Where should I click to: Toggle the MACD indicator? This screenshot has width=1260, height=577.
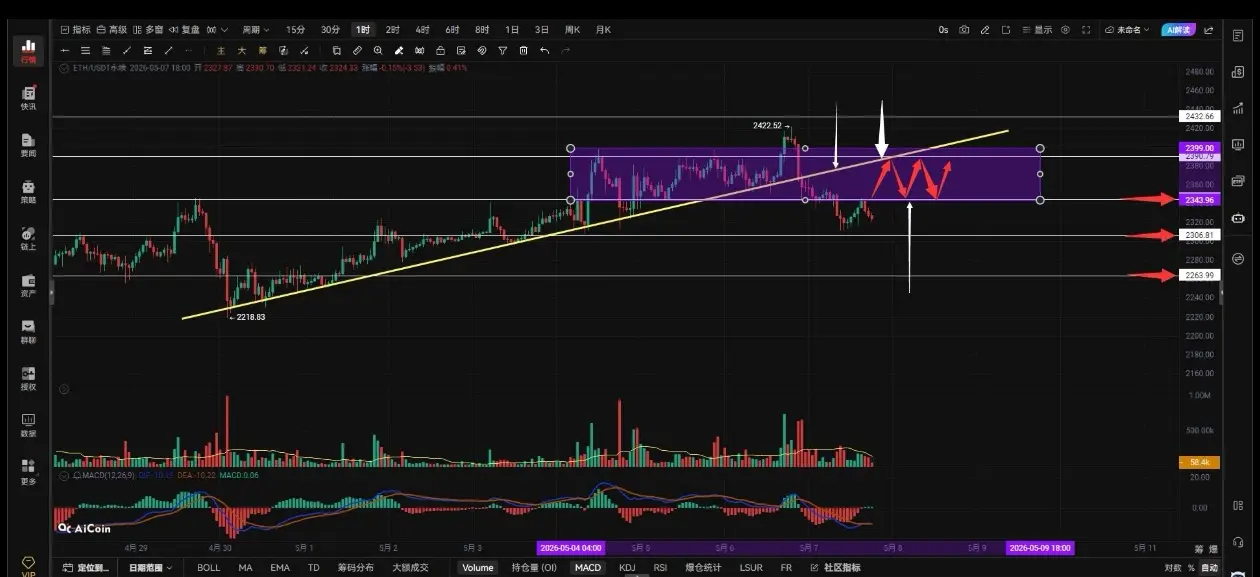588,567
